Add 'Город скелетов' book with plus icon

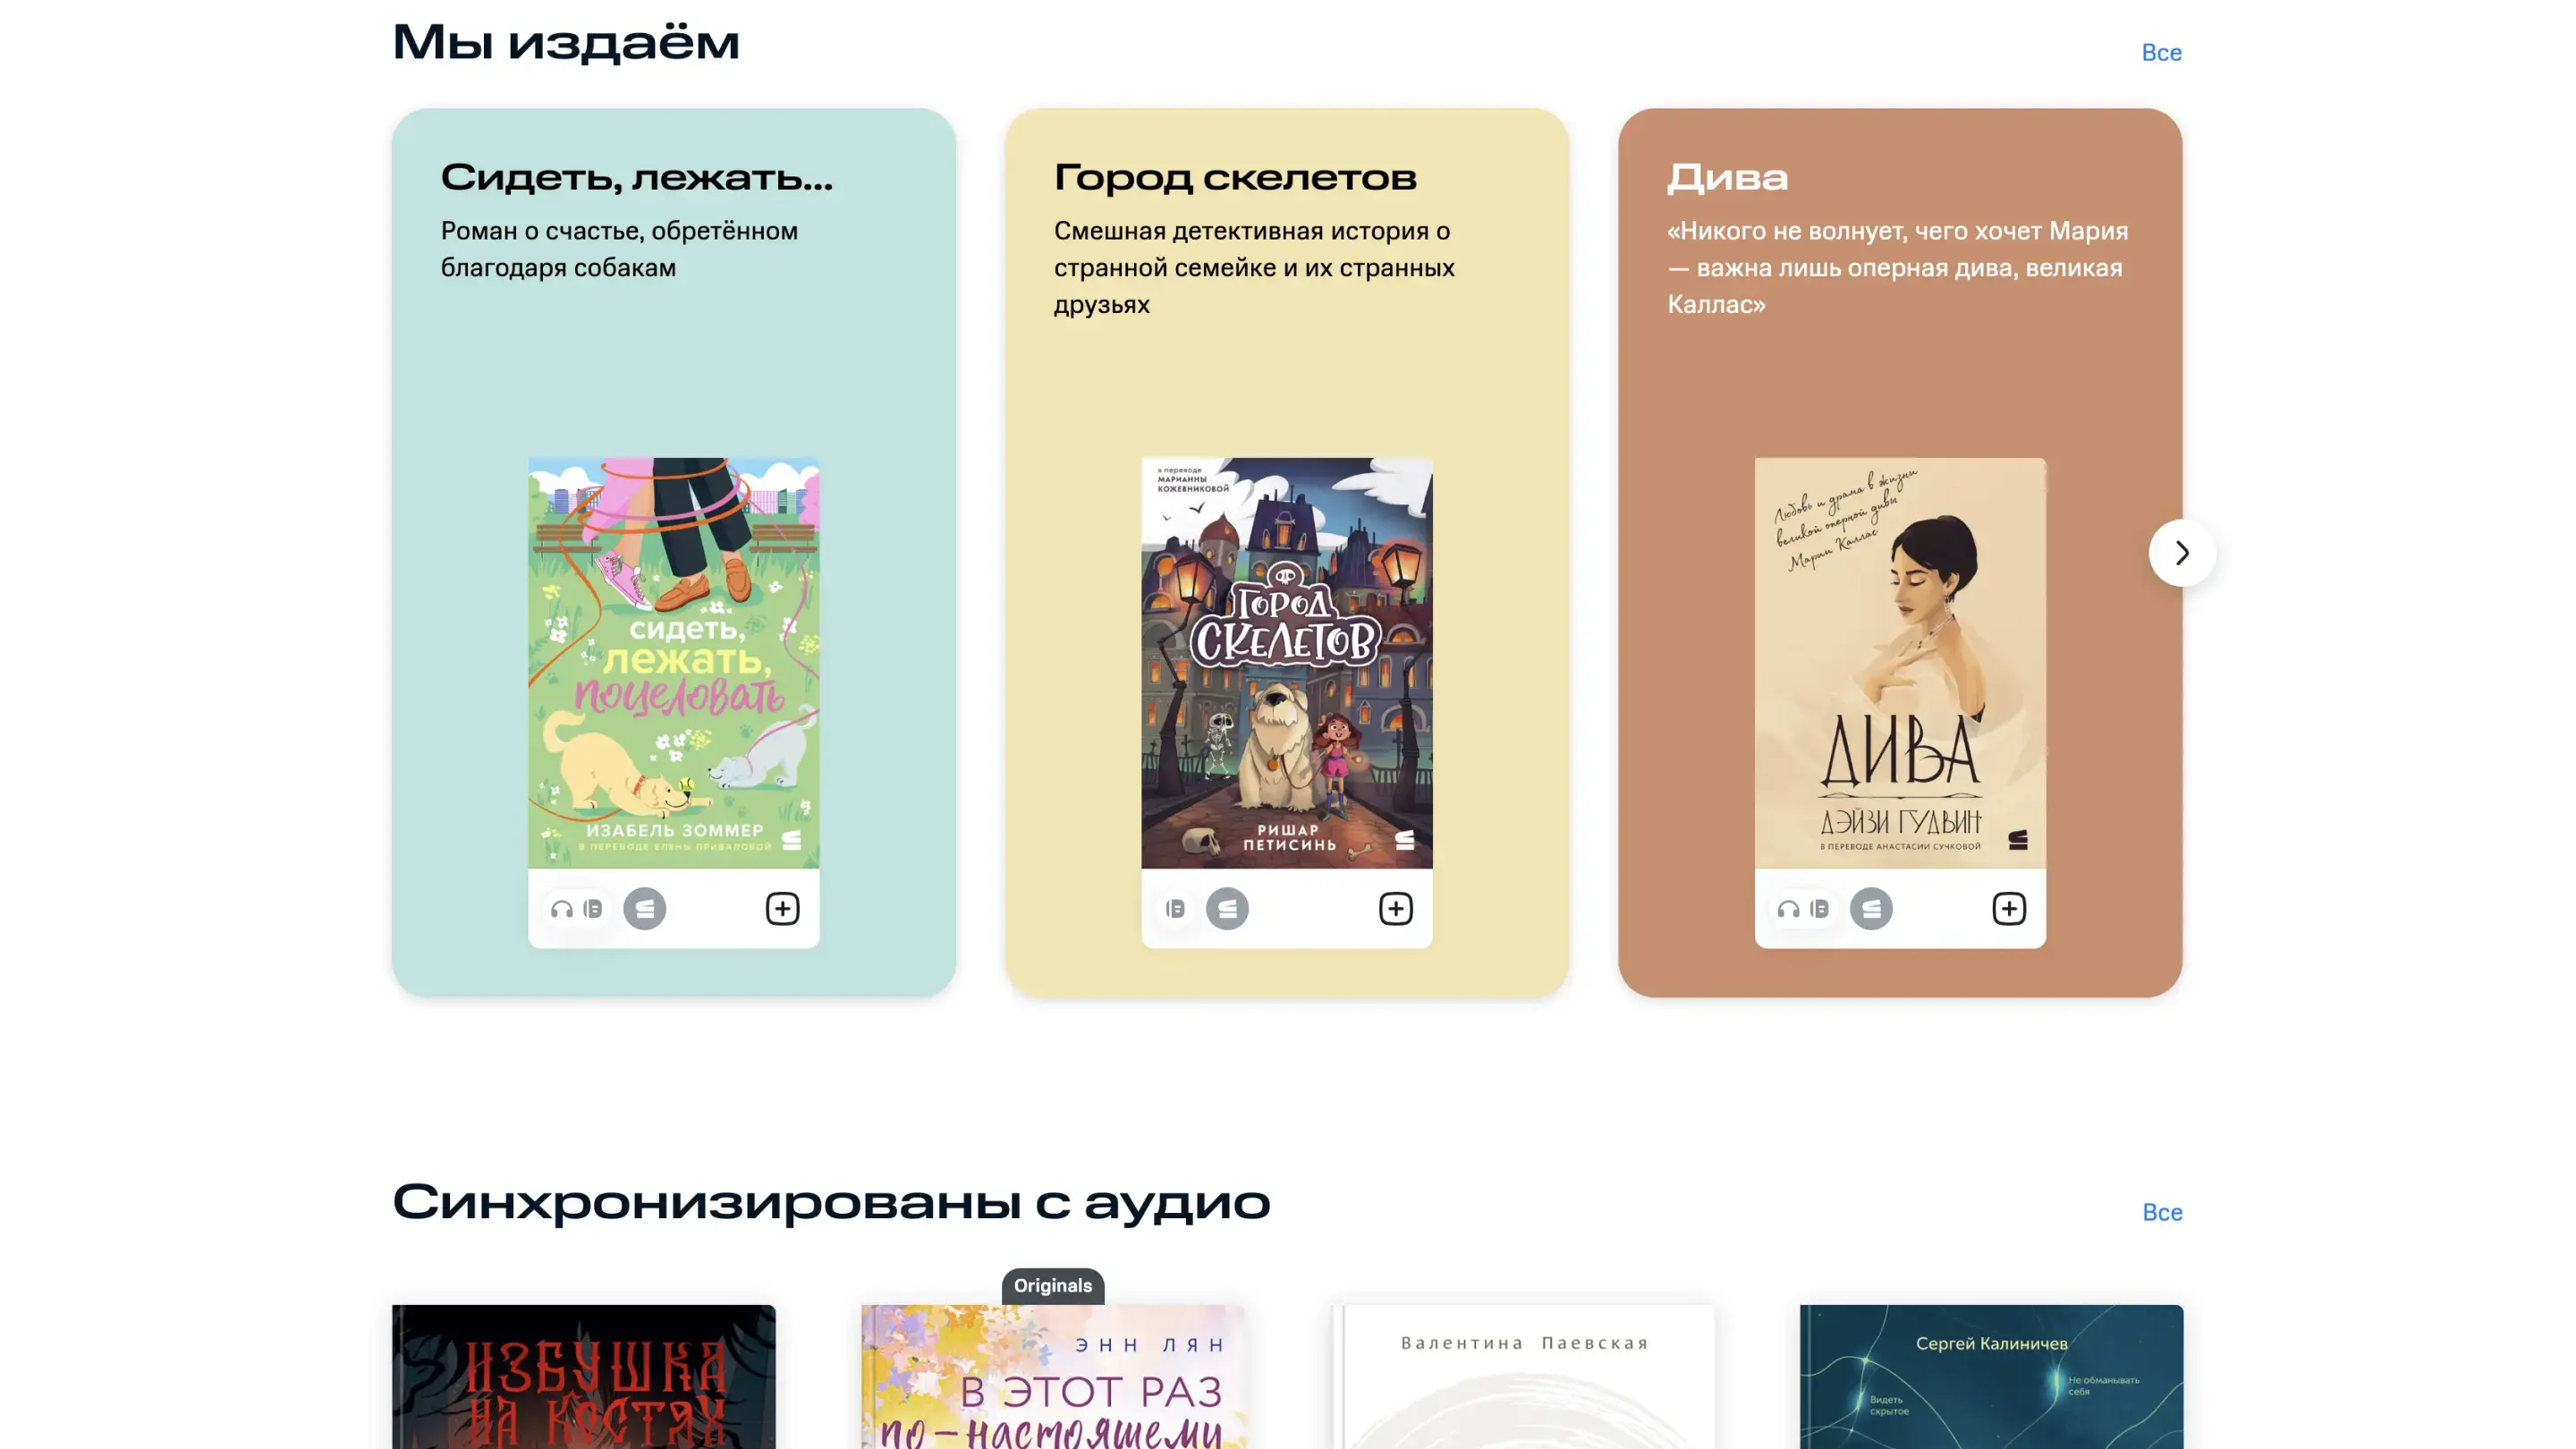[1395, 908]
